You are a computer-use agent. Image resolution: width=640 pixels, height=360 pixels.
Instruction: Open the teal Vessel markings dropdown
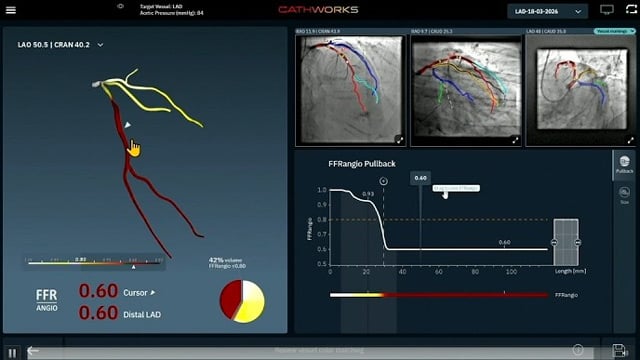tap(614, 31)
